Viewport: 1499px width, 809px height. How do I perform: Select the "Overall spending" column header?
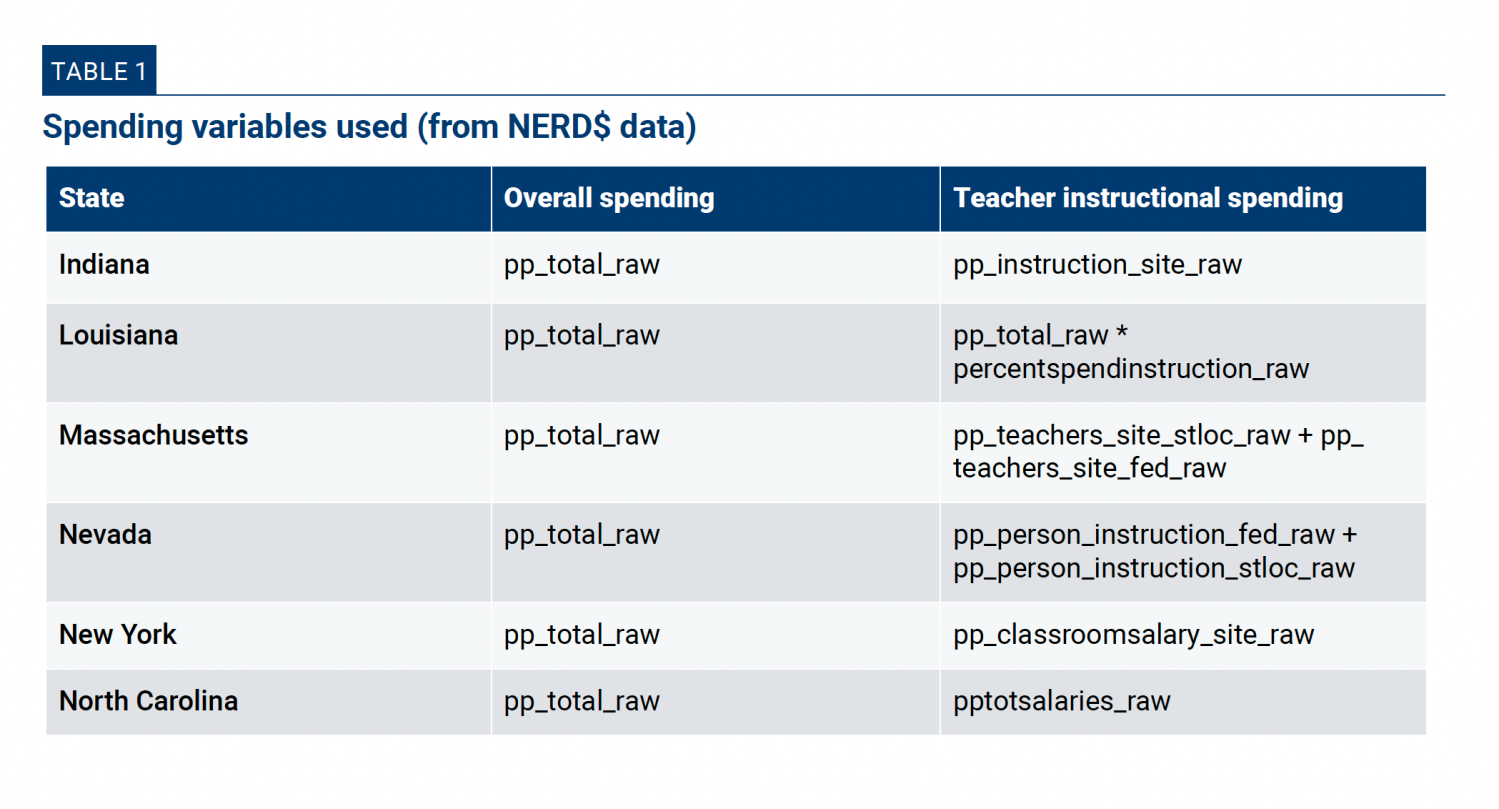[x=609, y=198]
